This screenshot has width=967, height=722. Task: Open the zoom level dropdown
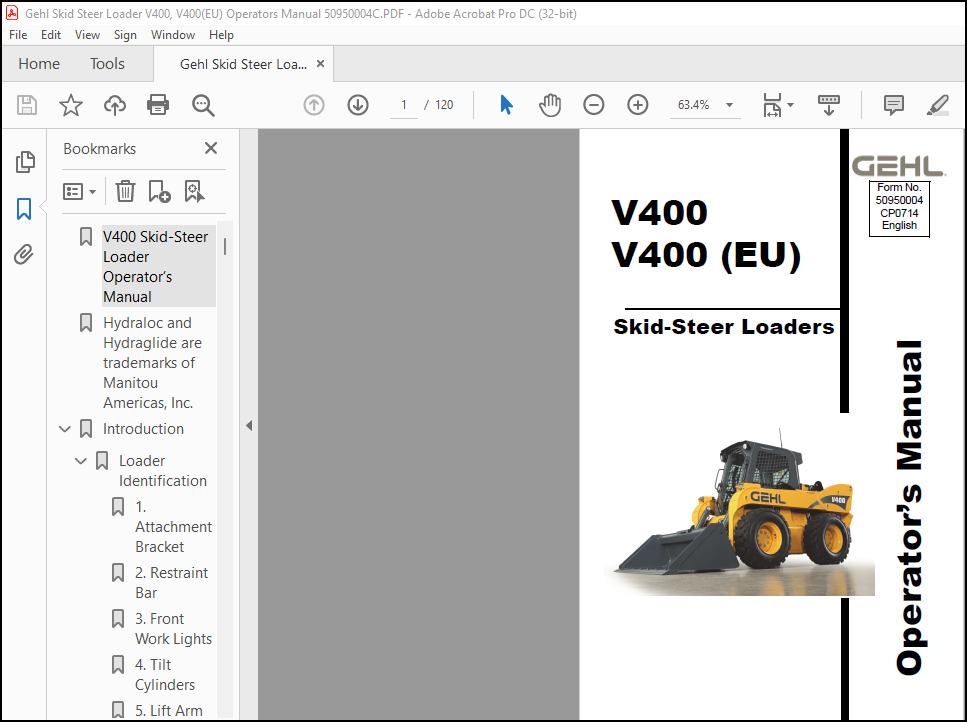tap(729, 105)
